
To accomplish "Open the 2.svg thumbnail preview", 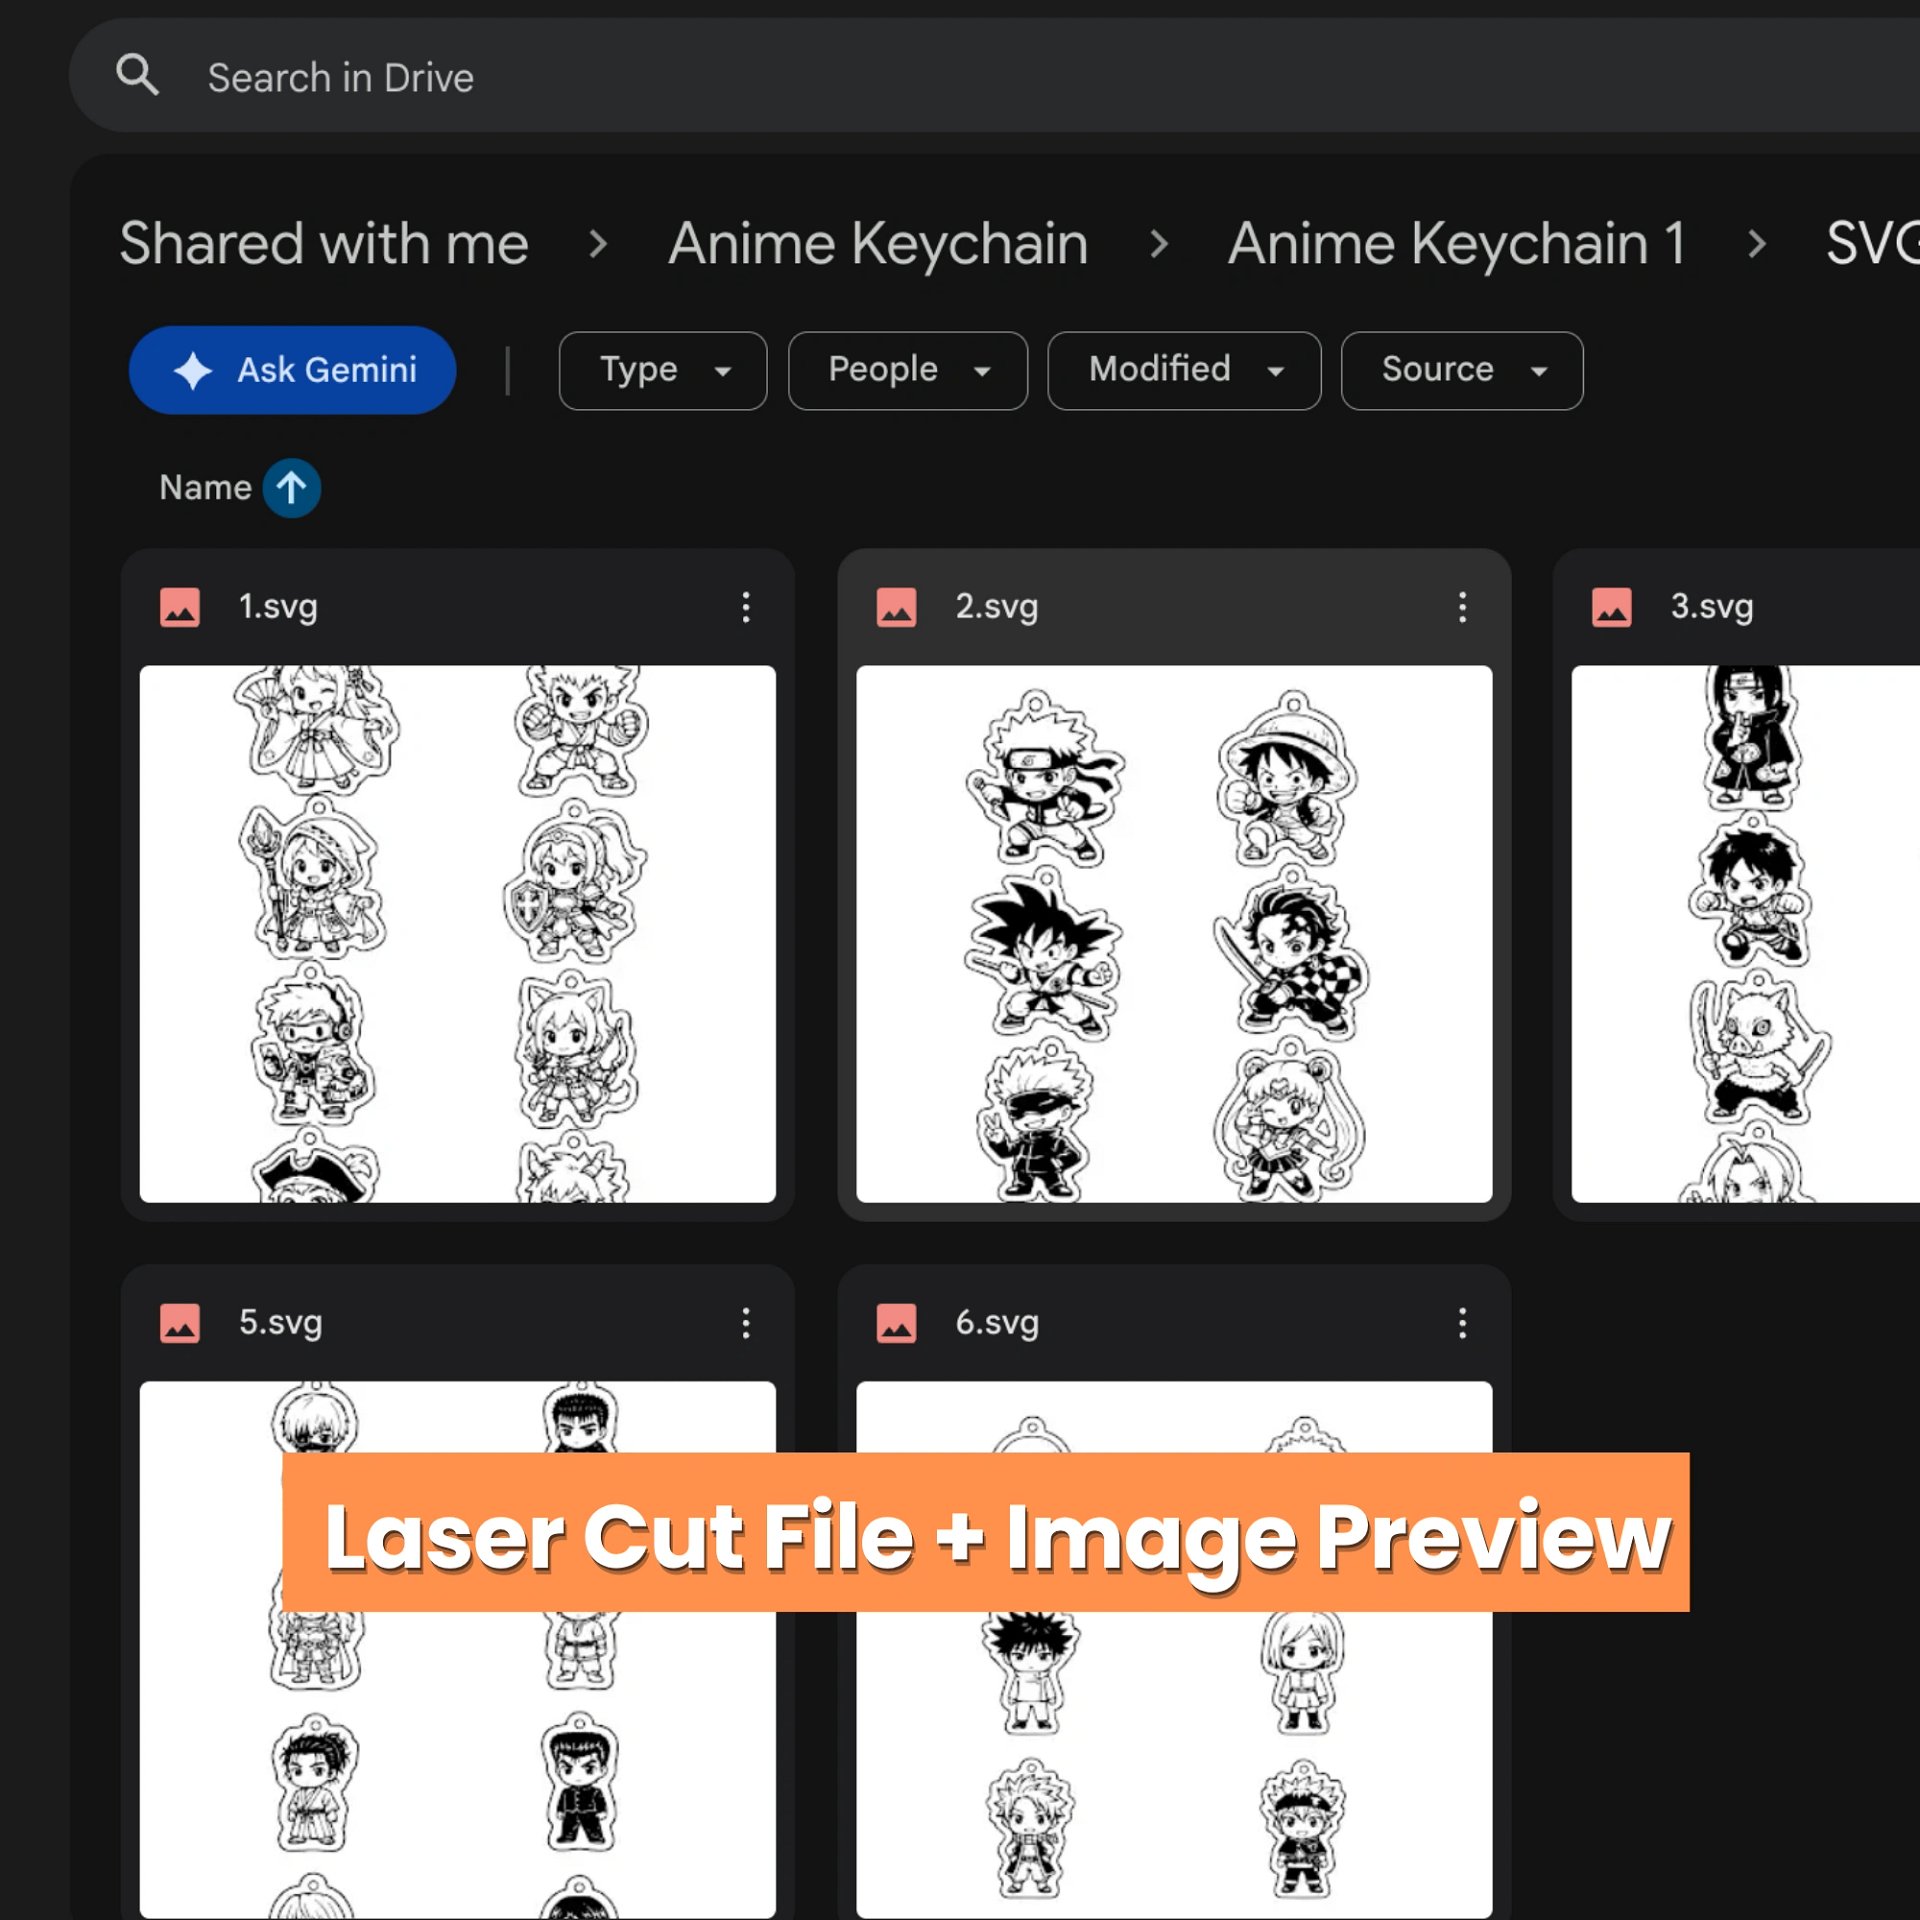I will point(1174,933).
